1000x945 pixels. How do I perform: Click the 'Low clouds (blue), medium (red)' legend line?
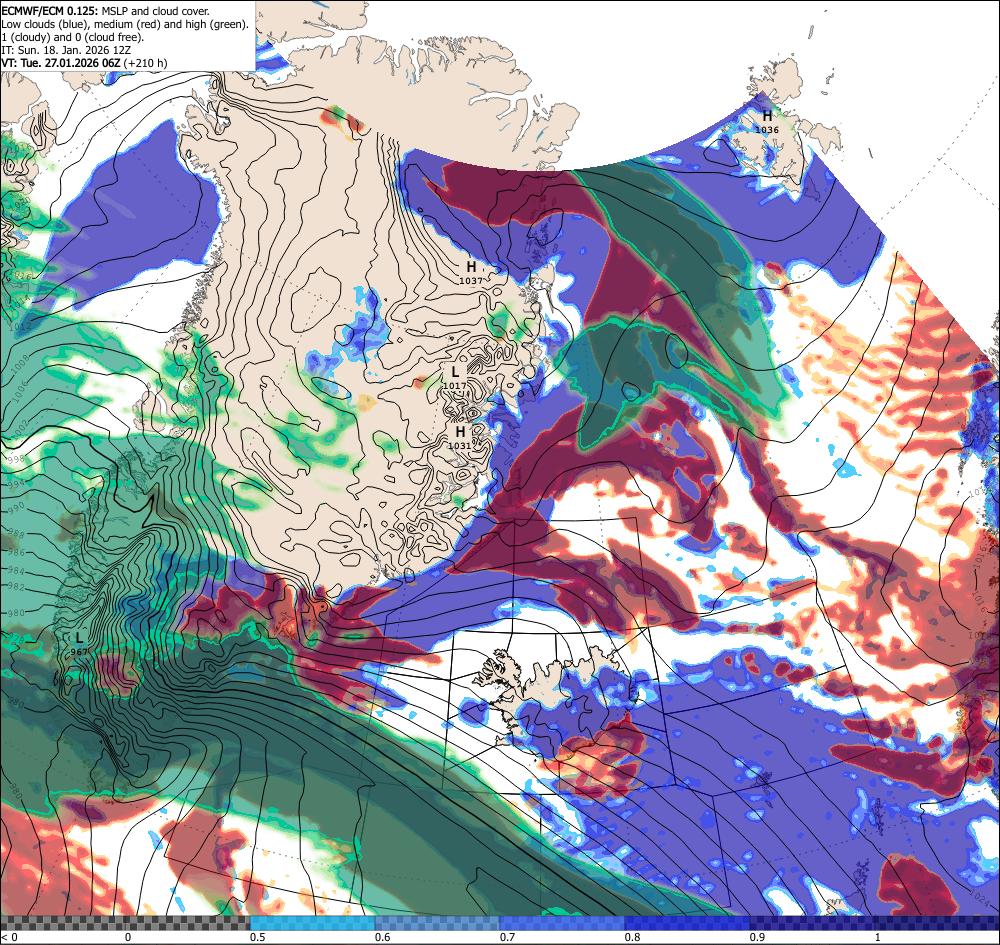pos(125,24)
